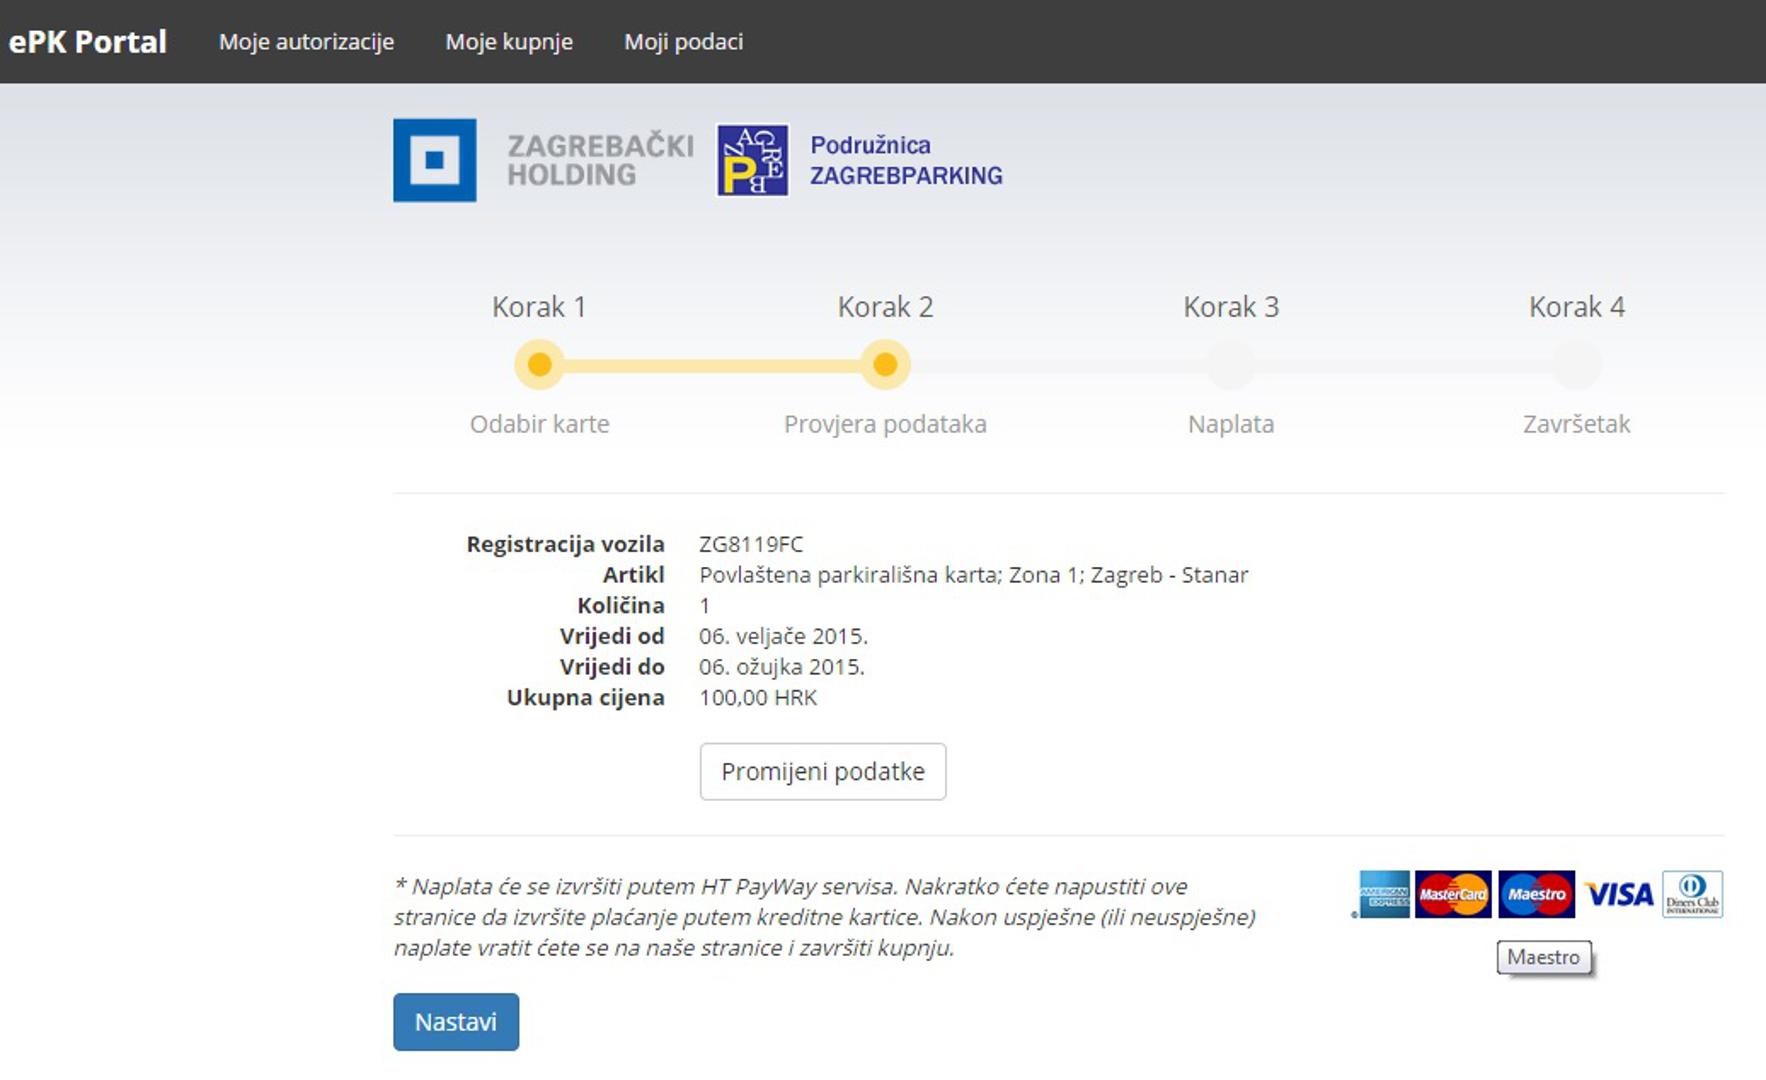Viewport: 1766px width, 1080px height.
Task: Click the Diners Club card icon
Action: pyautogui.click(x=1692, y=894)
